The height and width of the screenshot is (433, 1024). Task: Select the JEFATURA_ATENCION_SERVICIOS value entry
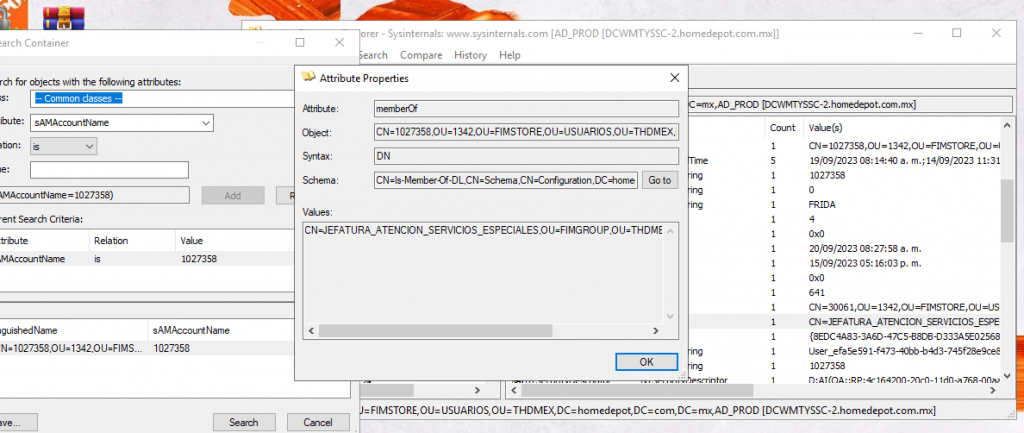point(483,230)
